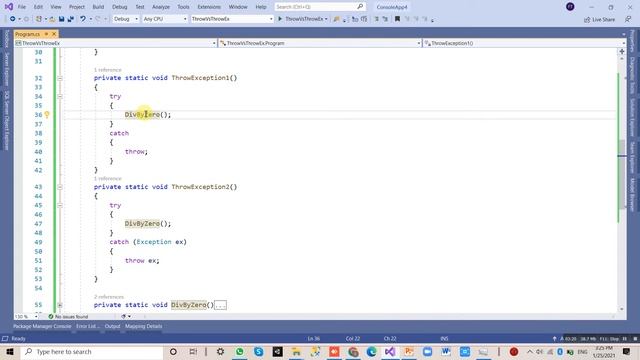Click 'catch (Exception ex)' on line 49
The width and height of the screenshot is (640, 360).
pyautogui.click(x=148, y=242)
